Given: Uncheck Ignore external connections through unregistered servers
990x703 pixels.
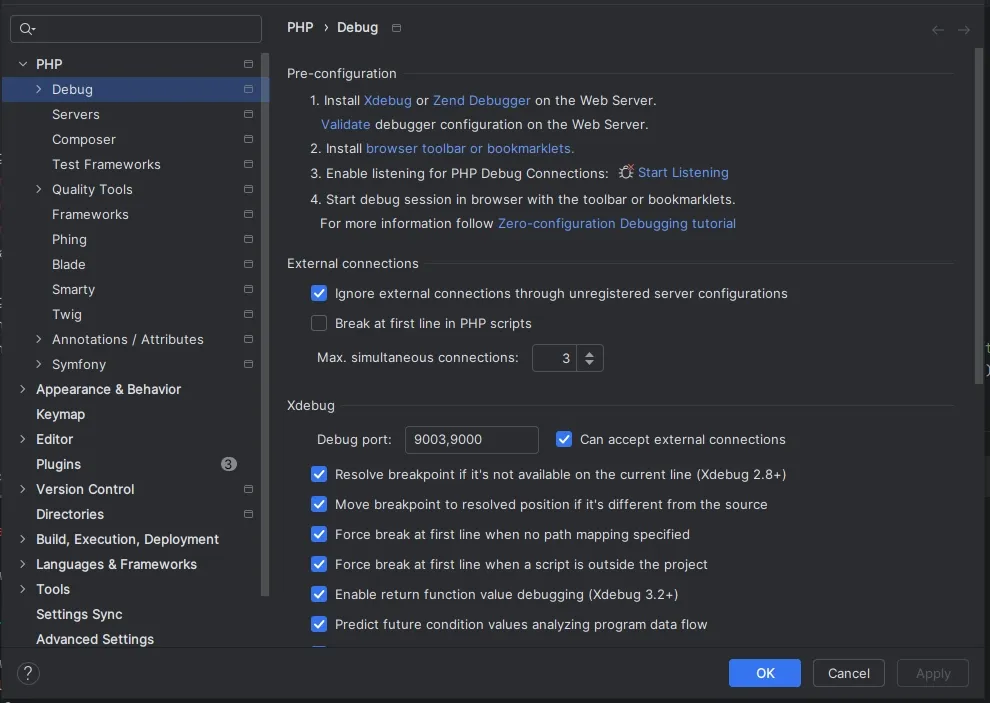Looking at the screenshot, I should pyautogui.click(x=319, y=293).
